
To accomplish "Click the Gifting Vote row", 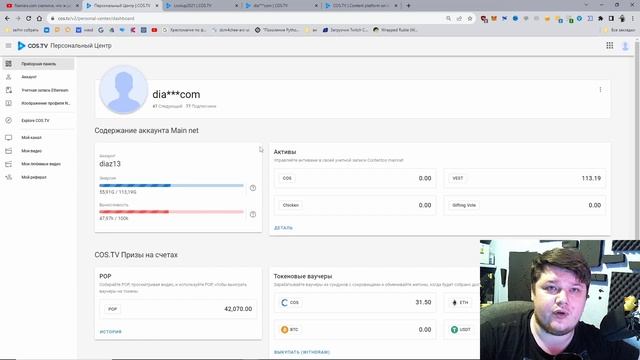I will point(524,205).
